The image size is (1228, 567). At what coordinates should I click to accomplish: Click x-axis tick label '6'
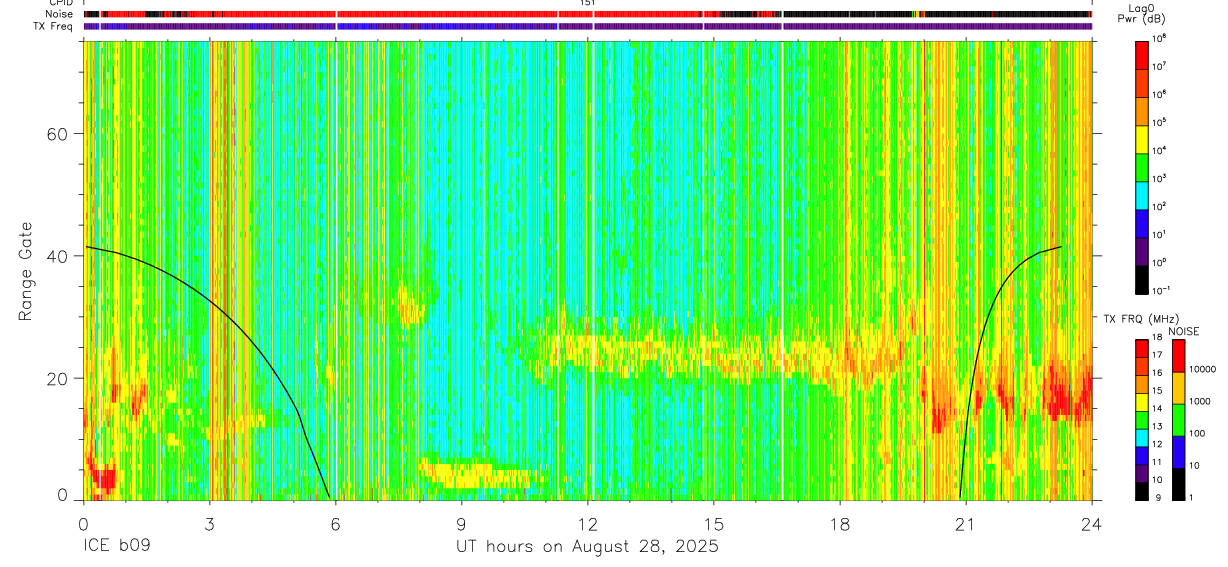point(336,523)
